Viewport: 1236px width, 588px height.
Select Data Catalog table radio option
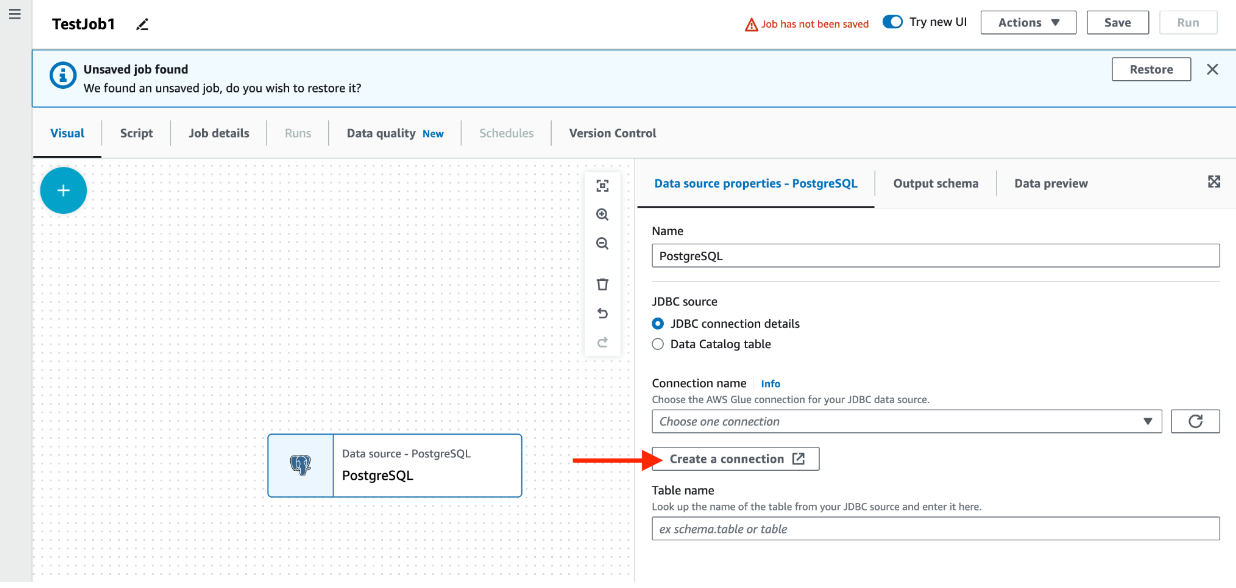click(658, 344)
